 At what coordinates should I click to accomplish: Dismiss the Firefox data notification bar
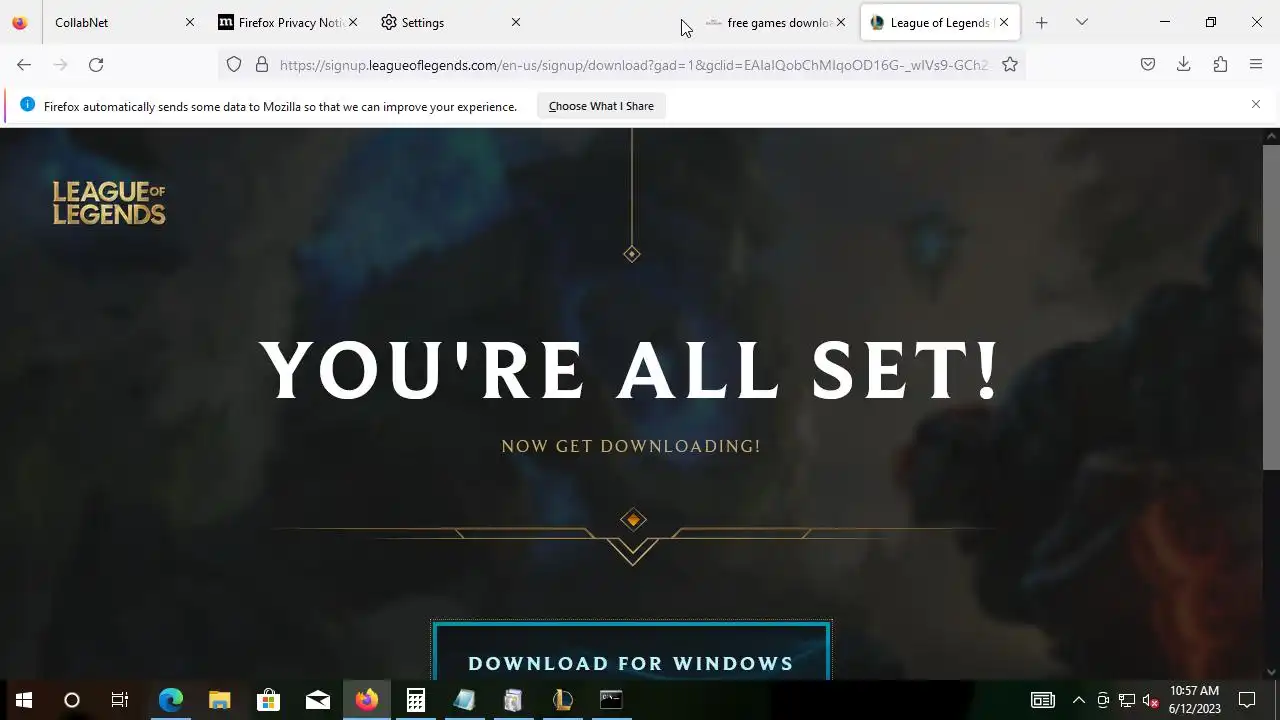tap(1256, 104)
